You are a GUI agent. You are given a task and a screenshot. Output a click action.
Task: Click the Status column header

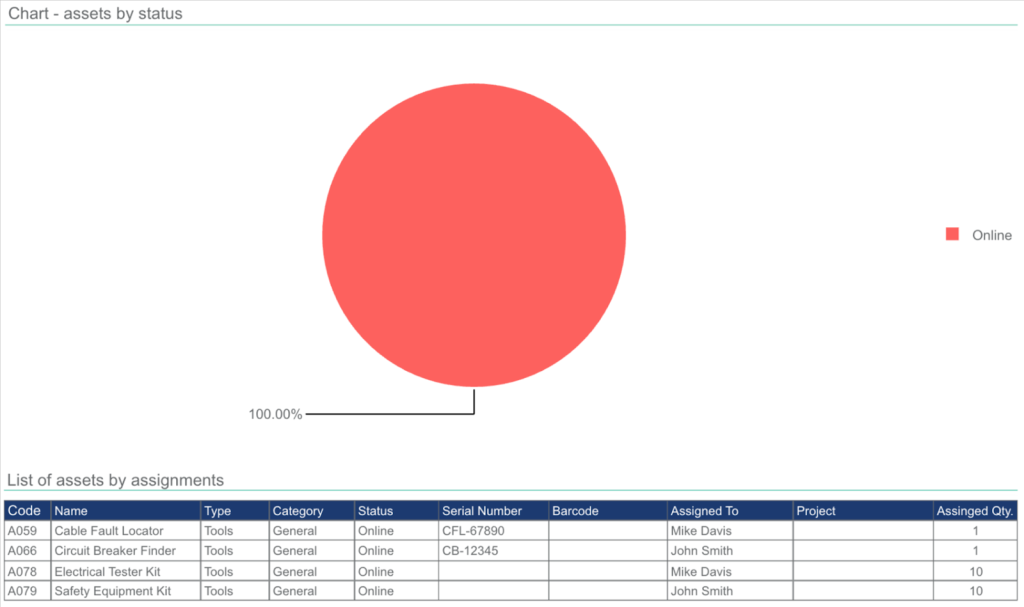click(x=376, y=511)
